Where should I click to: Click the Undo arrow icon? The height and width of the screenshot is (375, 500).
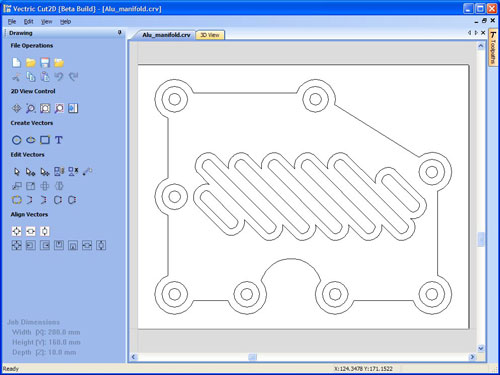coord(59,77)
